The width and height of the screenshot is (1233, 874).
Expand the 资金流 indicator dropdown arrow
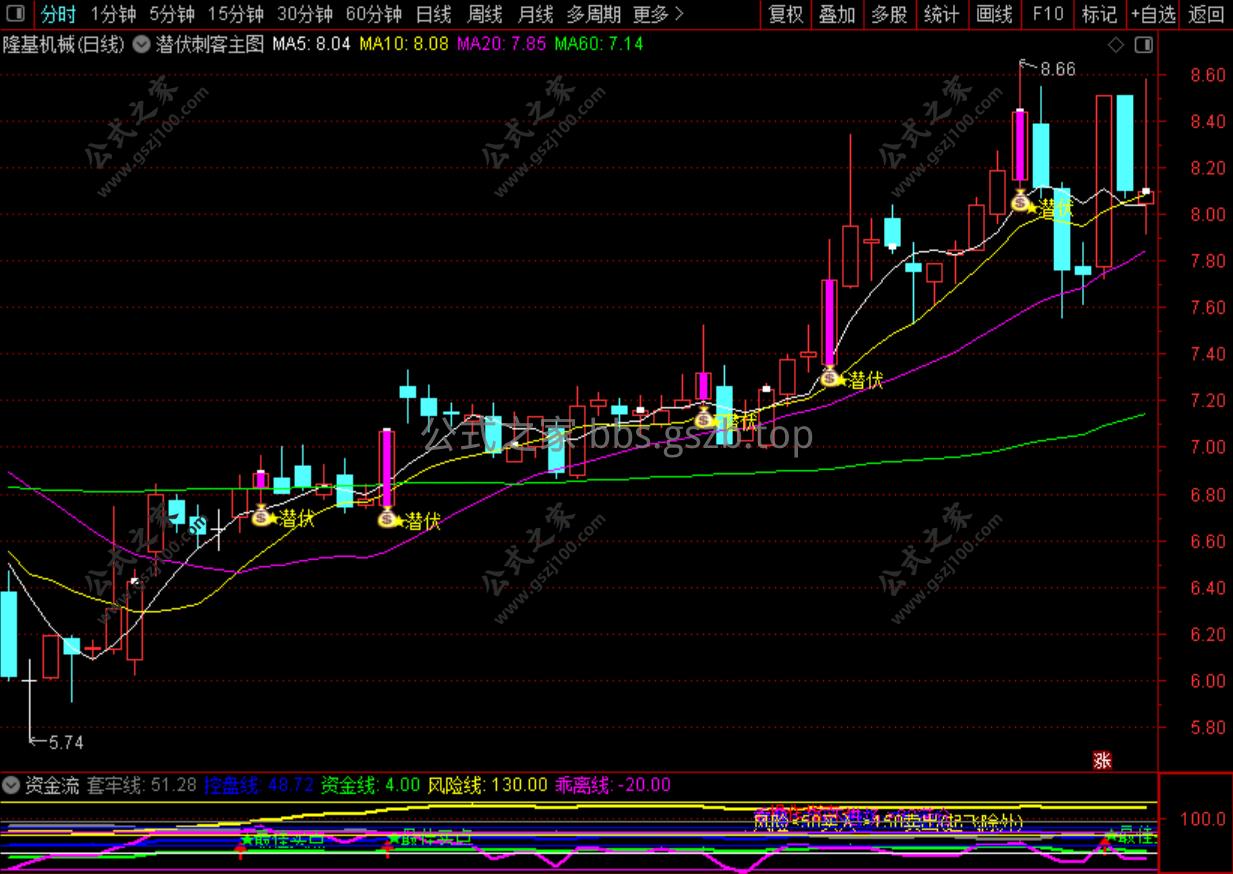tap(11, 785)
